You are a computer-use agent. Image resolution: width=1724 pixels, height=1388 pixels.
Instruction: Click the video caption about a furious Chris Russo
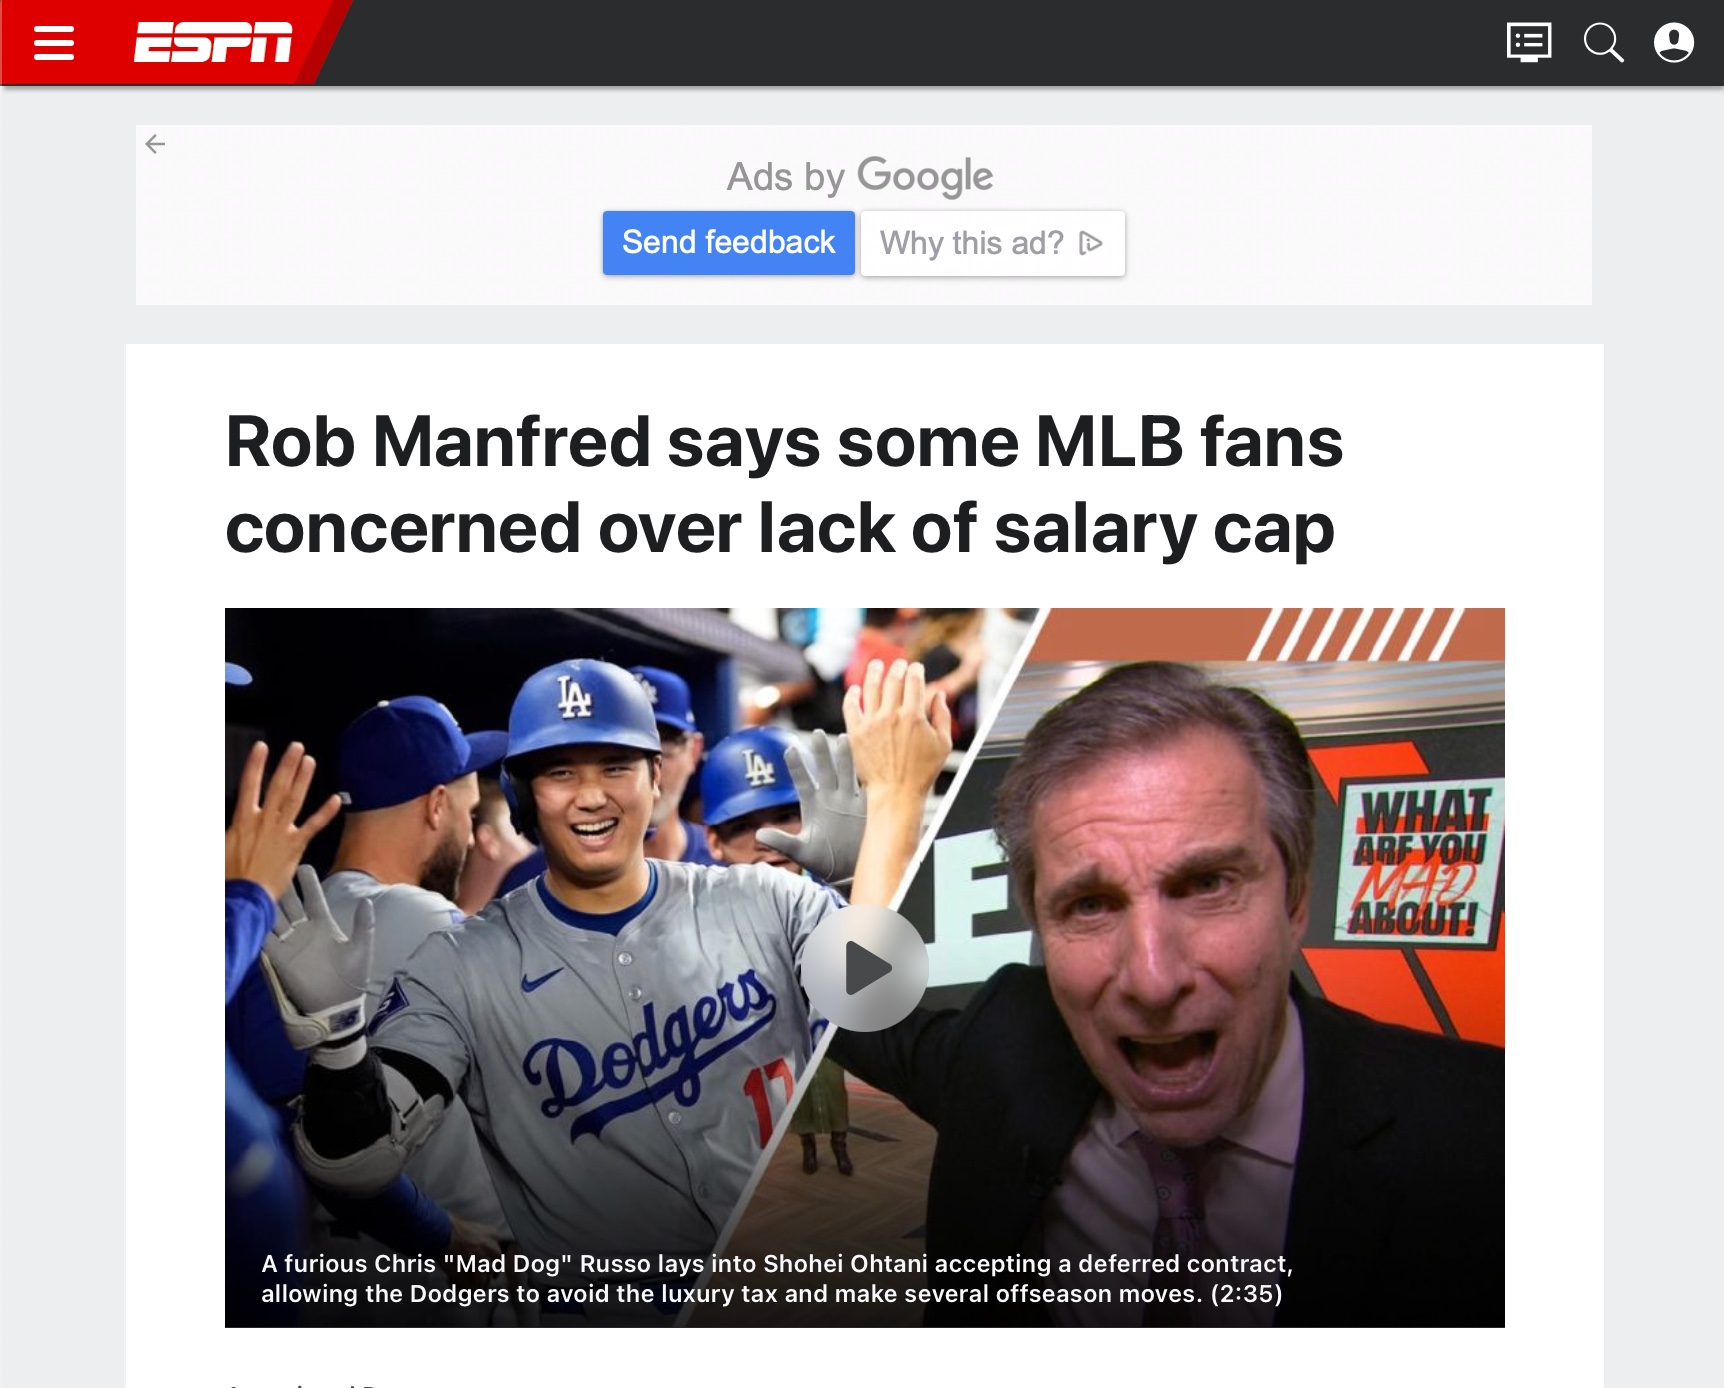pos(777,1279)
